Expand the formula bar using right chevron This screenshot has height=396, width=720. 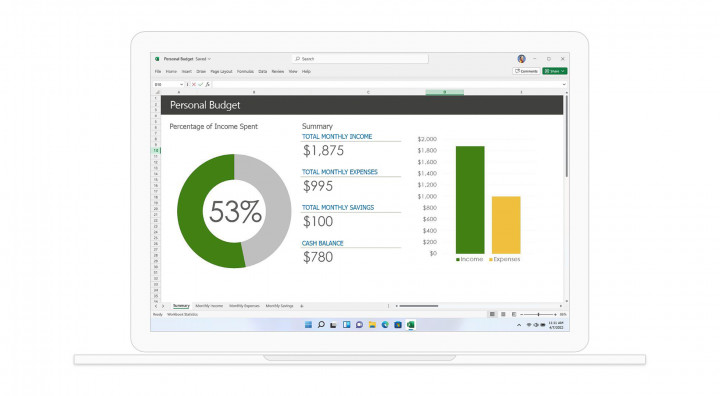click(x=564, y=85)
